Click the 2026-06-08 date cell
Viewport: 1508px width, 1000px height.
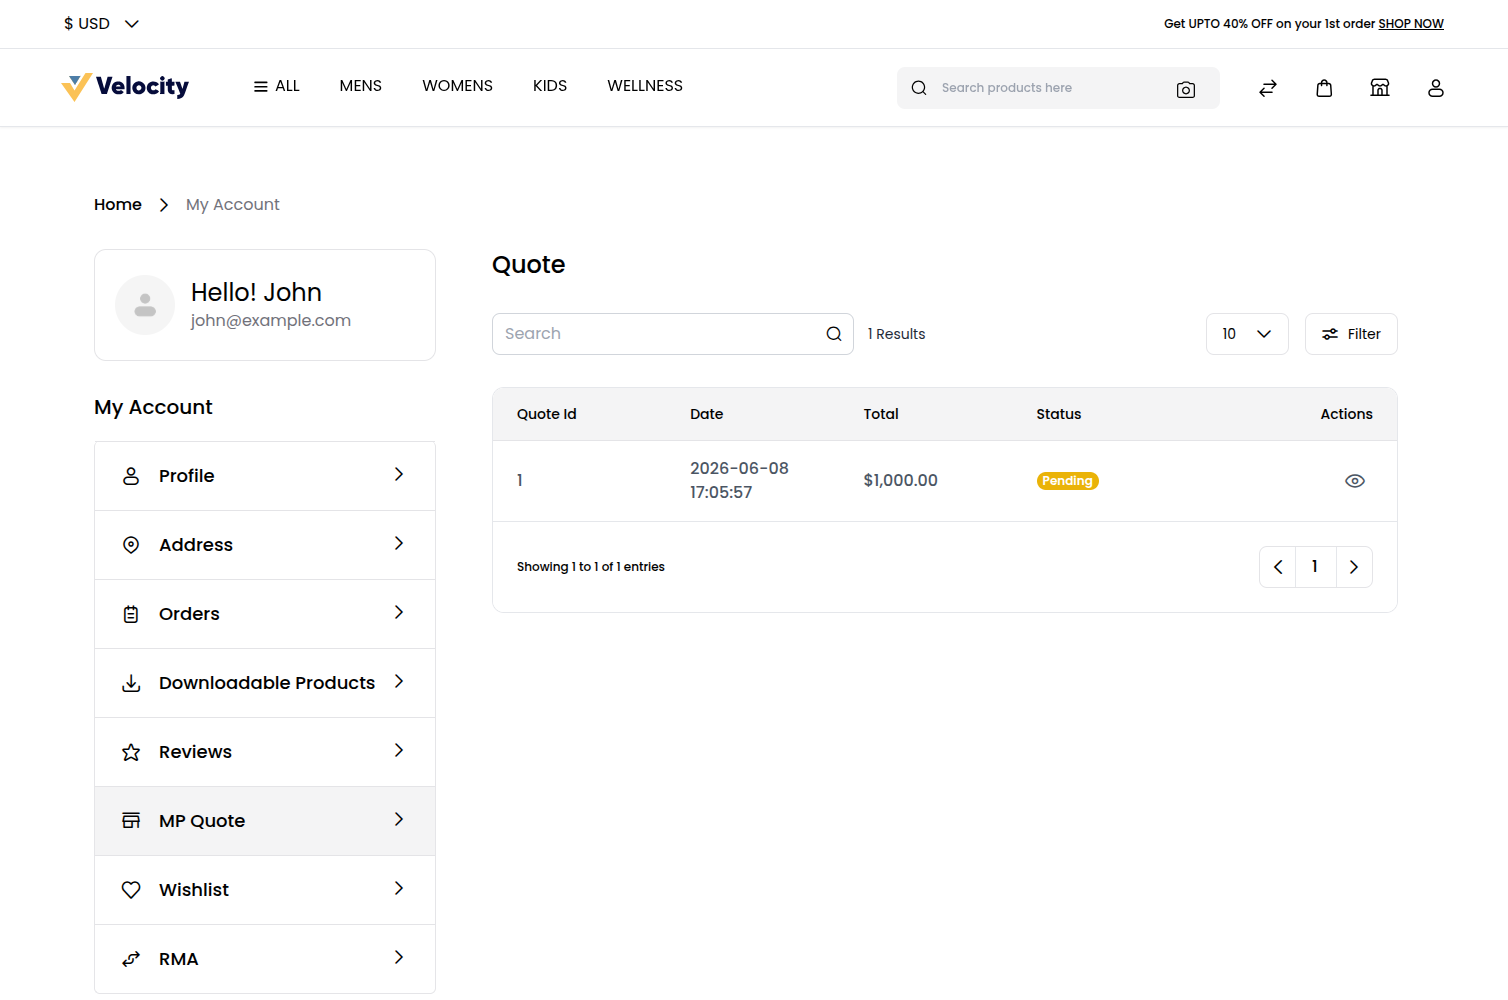tap(740, 480)
